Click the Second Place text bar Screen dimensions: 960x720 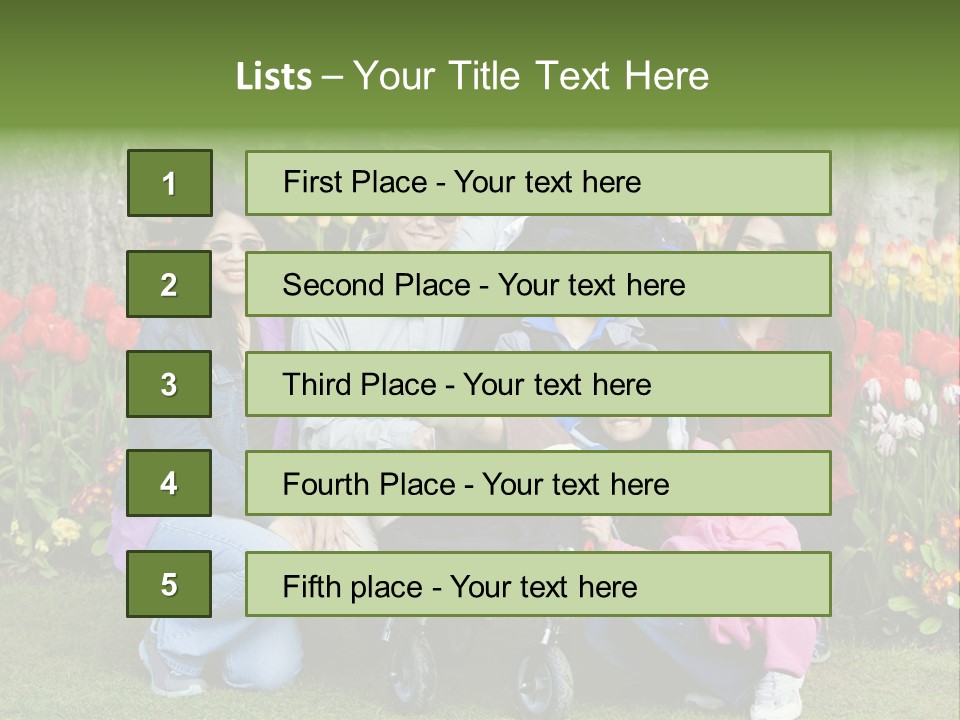(538, 284)
